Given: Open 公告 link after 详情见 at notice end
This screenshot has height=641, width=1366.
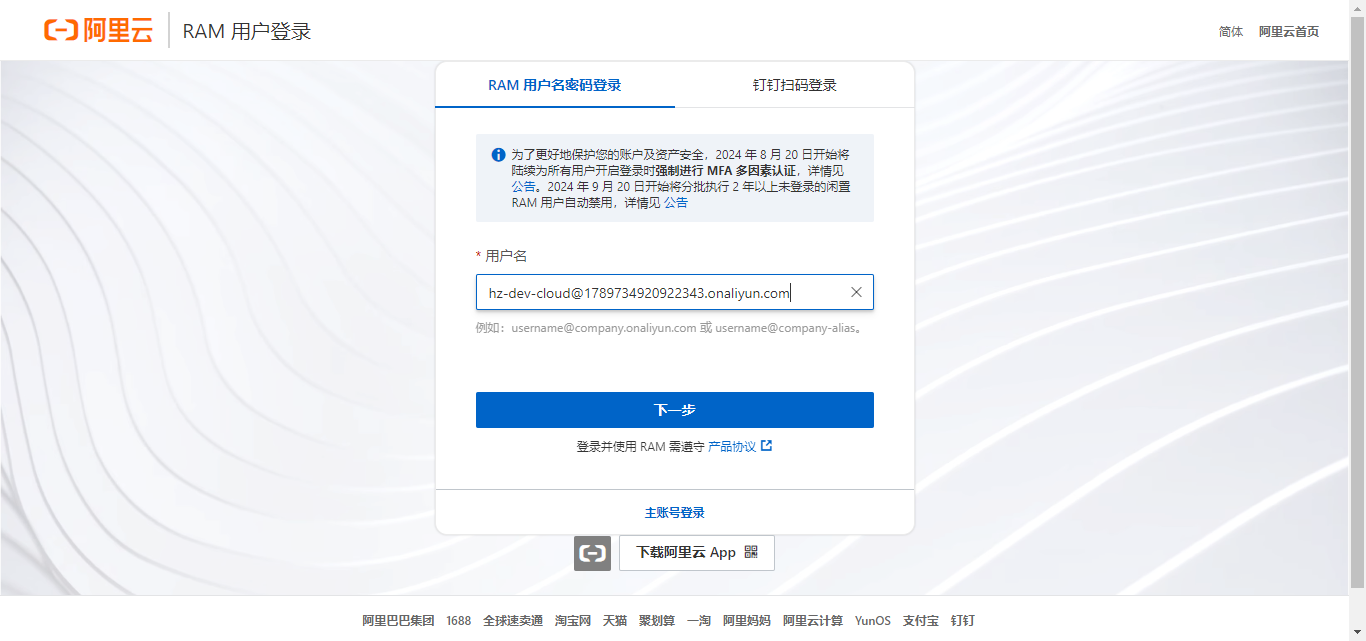Looking at the screenshot, I should (x=676, y=202).
